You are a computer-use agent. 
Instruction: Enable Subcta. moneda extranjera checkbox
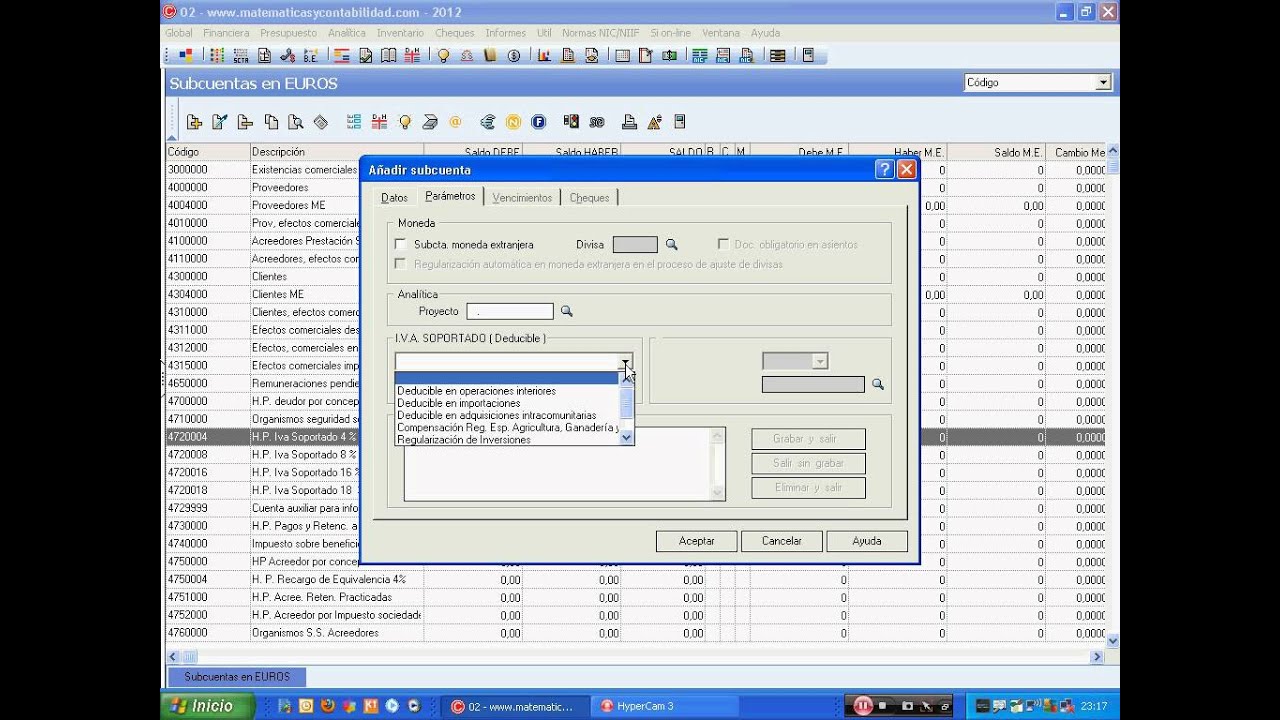401,244
